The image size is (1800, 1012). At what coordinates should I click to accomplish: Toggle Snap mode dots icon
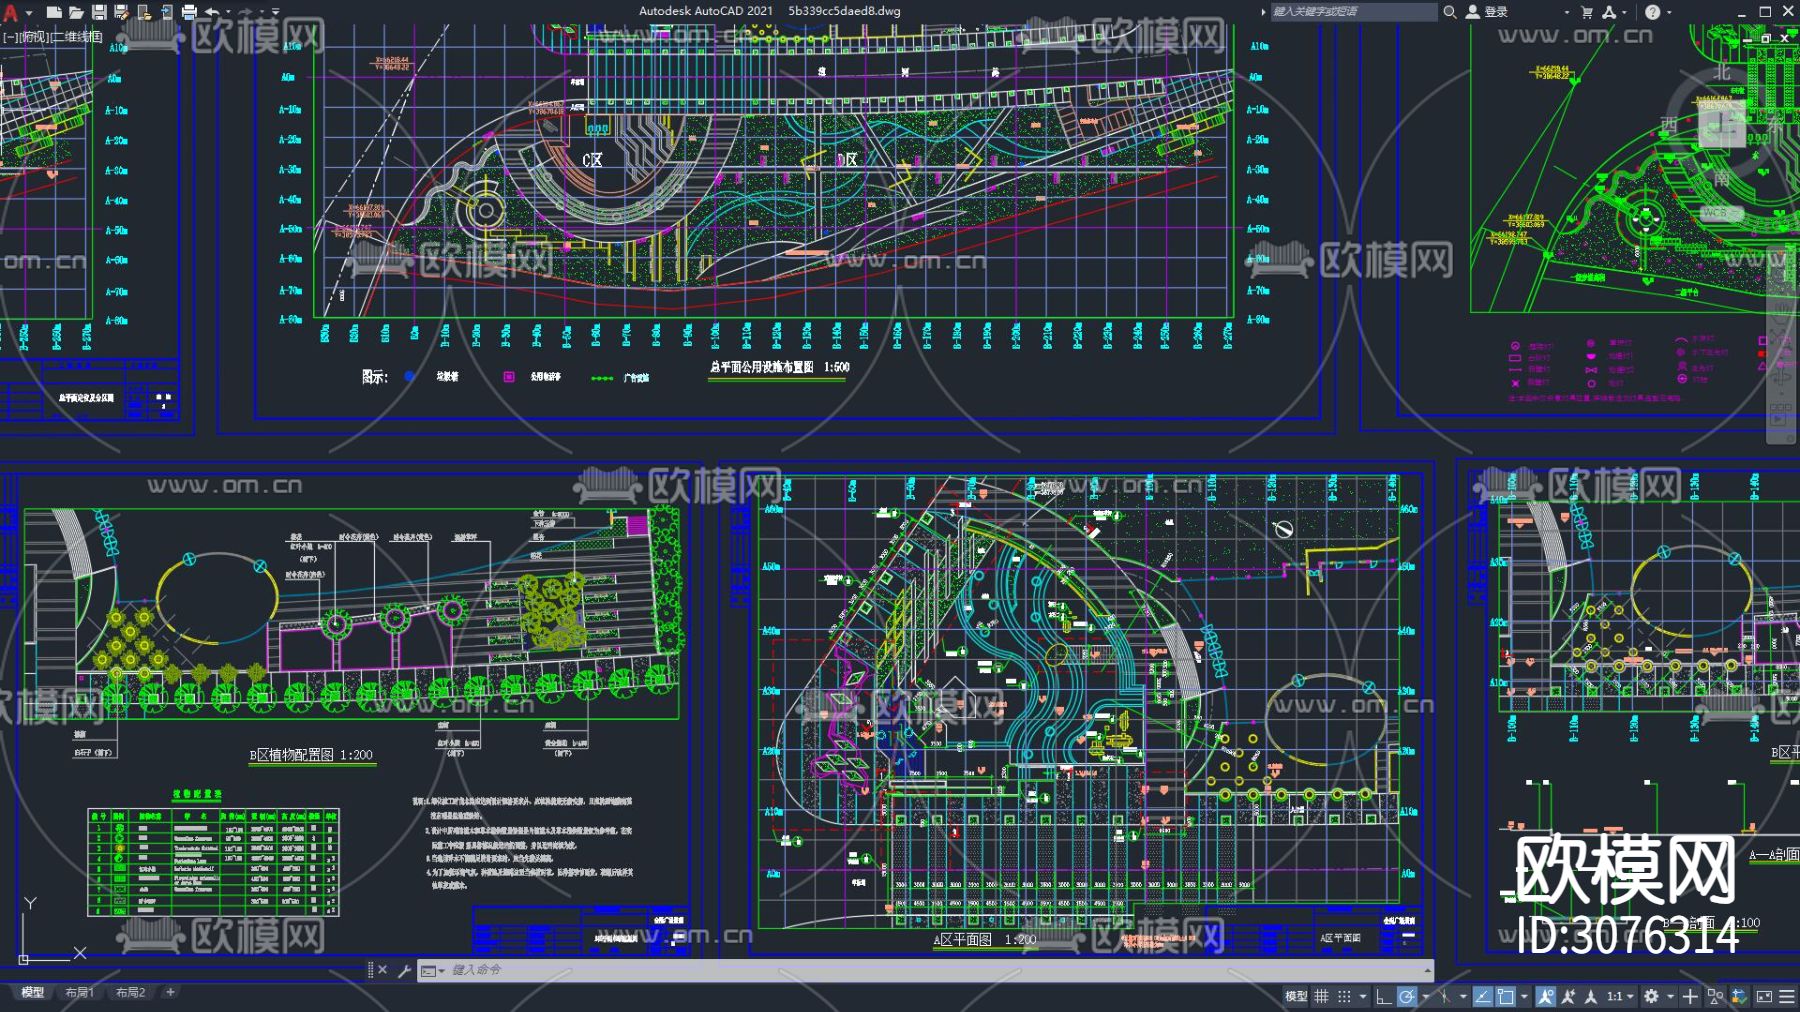(x=1345, y=996)
